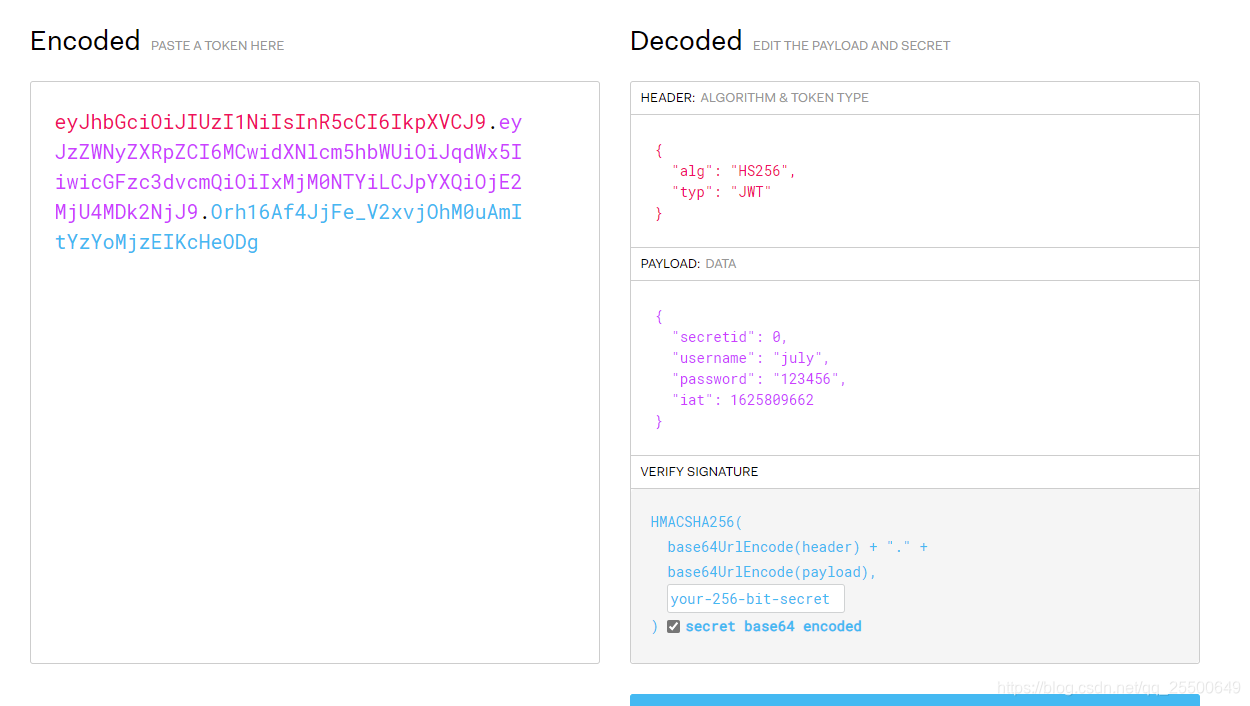
Task: Click the VERIFY SIGNATURE section bar
Action: pyautogui.click(x=914, y=471)
